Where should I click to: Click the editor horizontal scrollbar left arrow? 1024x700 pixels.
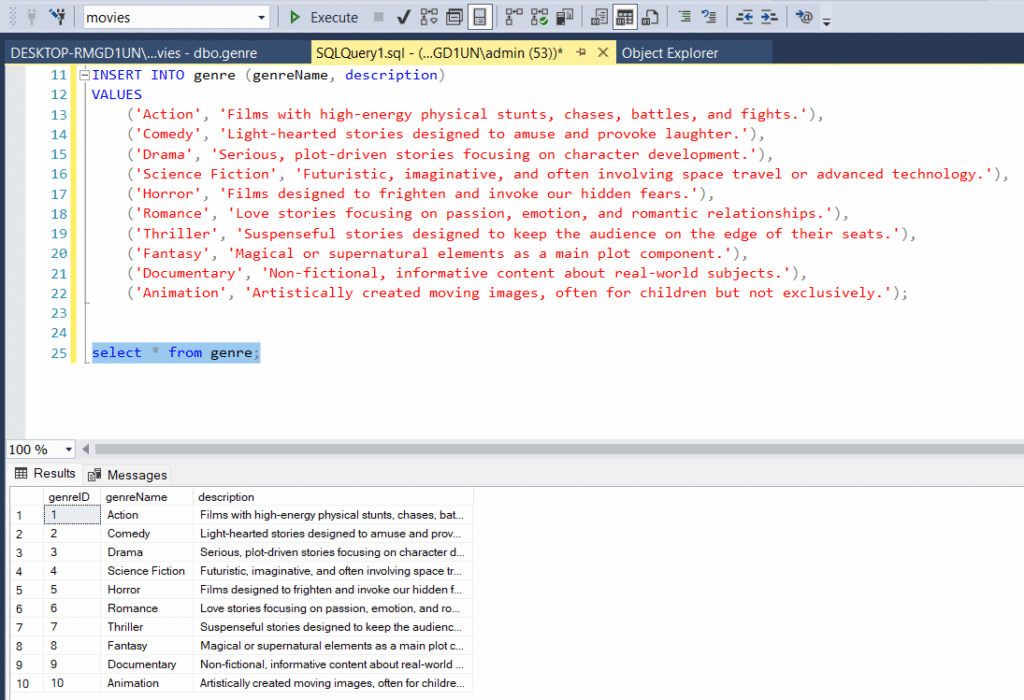(85, 449)
